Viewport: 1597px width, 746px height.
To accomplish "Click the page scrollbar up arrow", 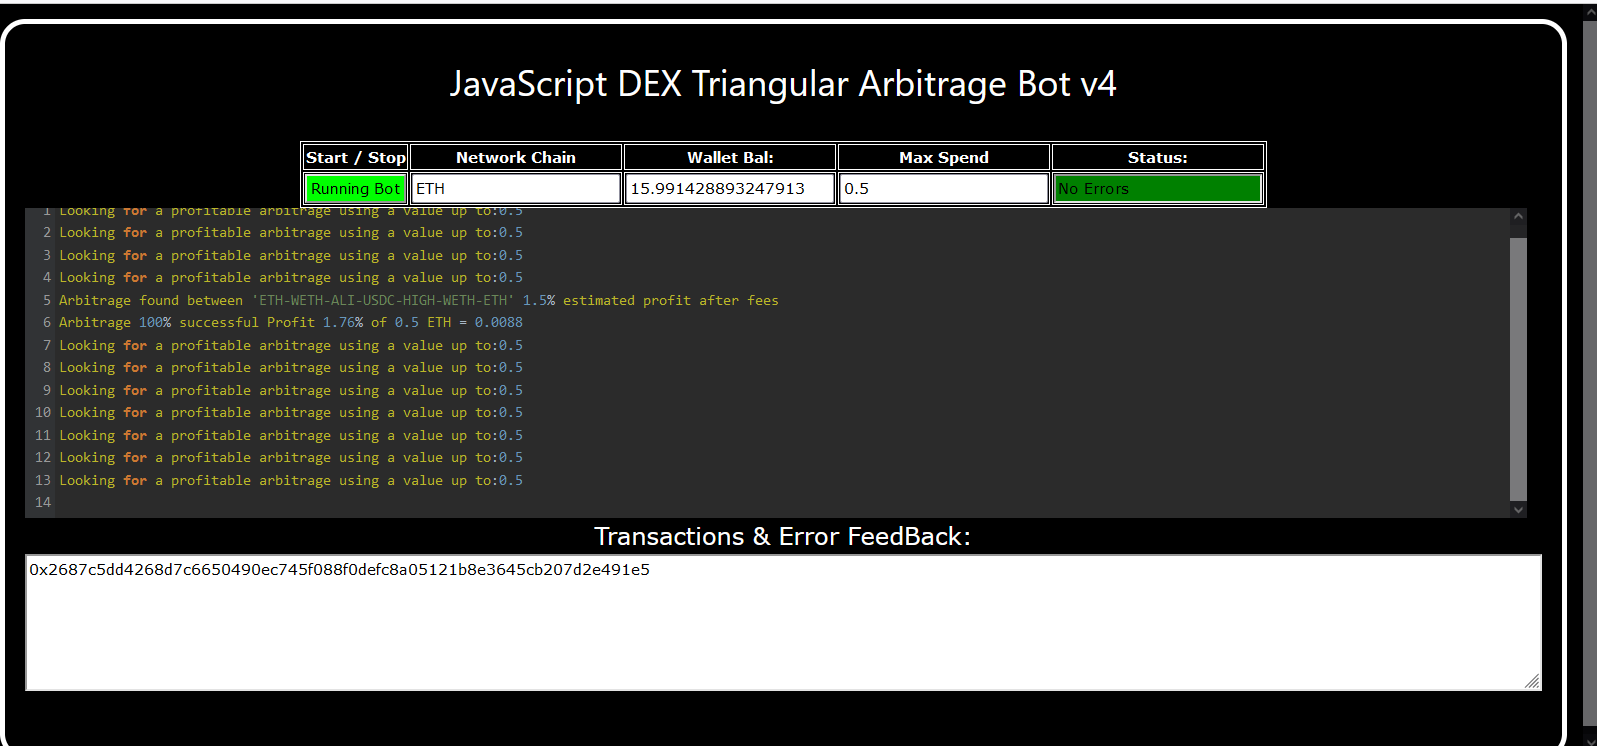I will coord(1590,10).
